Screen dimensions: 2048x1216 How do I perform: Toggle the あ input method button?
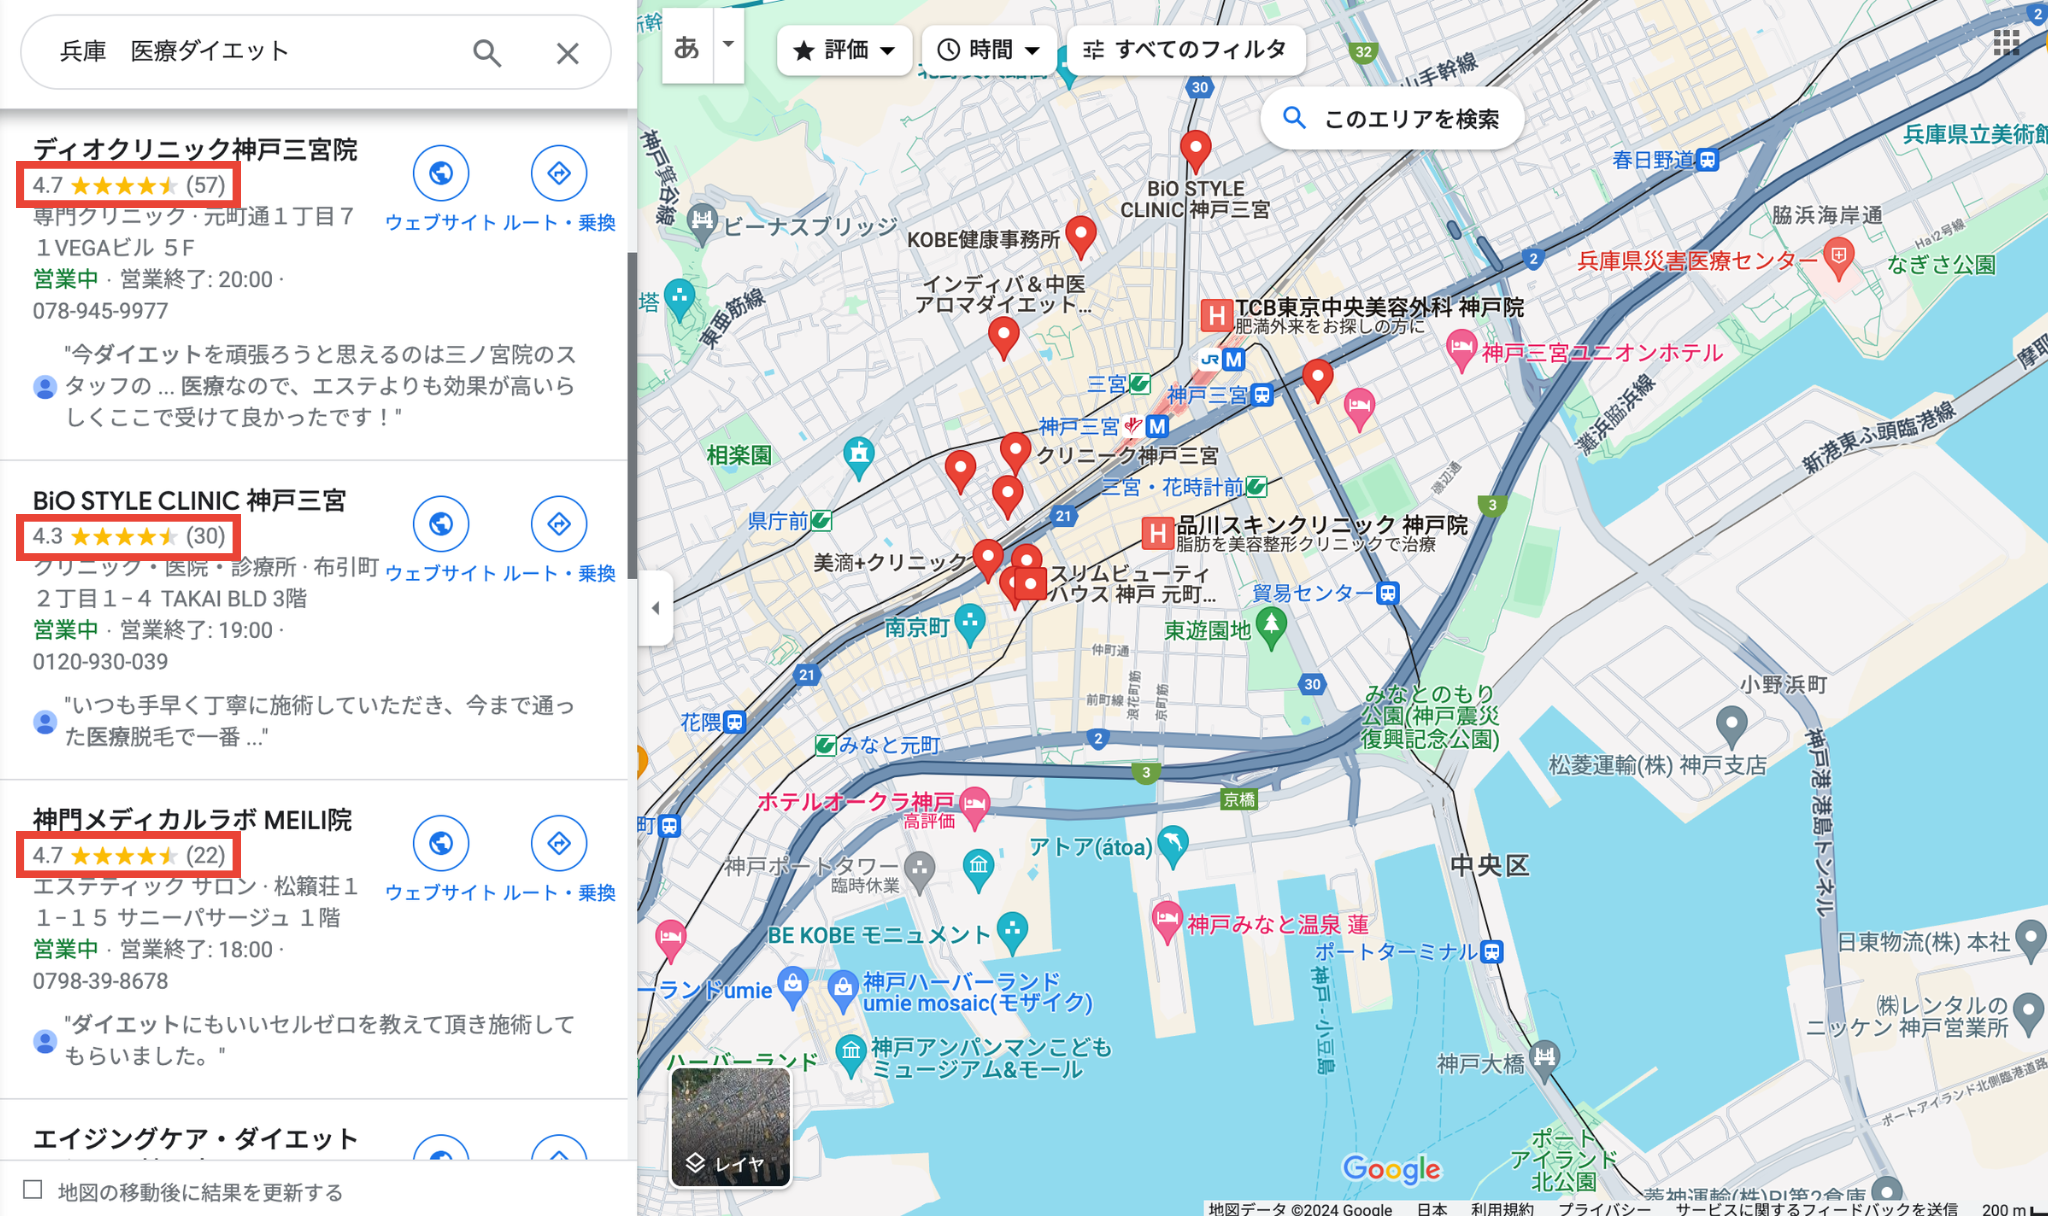click(687, 46)
